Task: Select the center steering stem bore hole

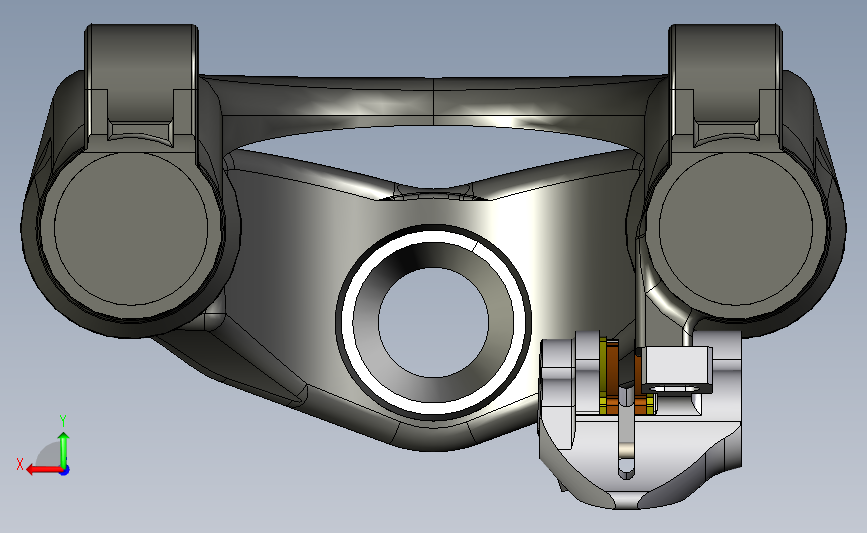Action: tap(434, 322)
